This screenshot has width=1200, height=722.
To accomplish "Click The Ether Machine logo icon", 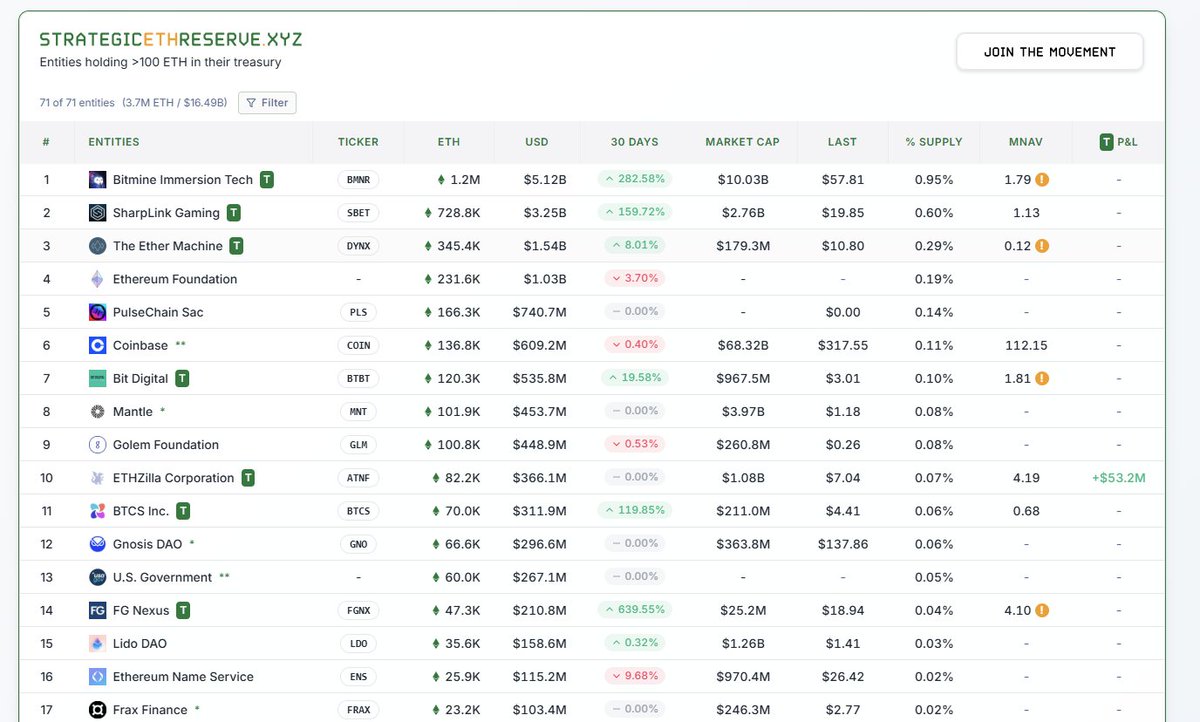I will [x=97, y=246].
